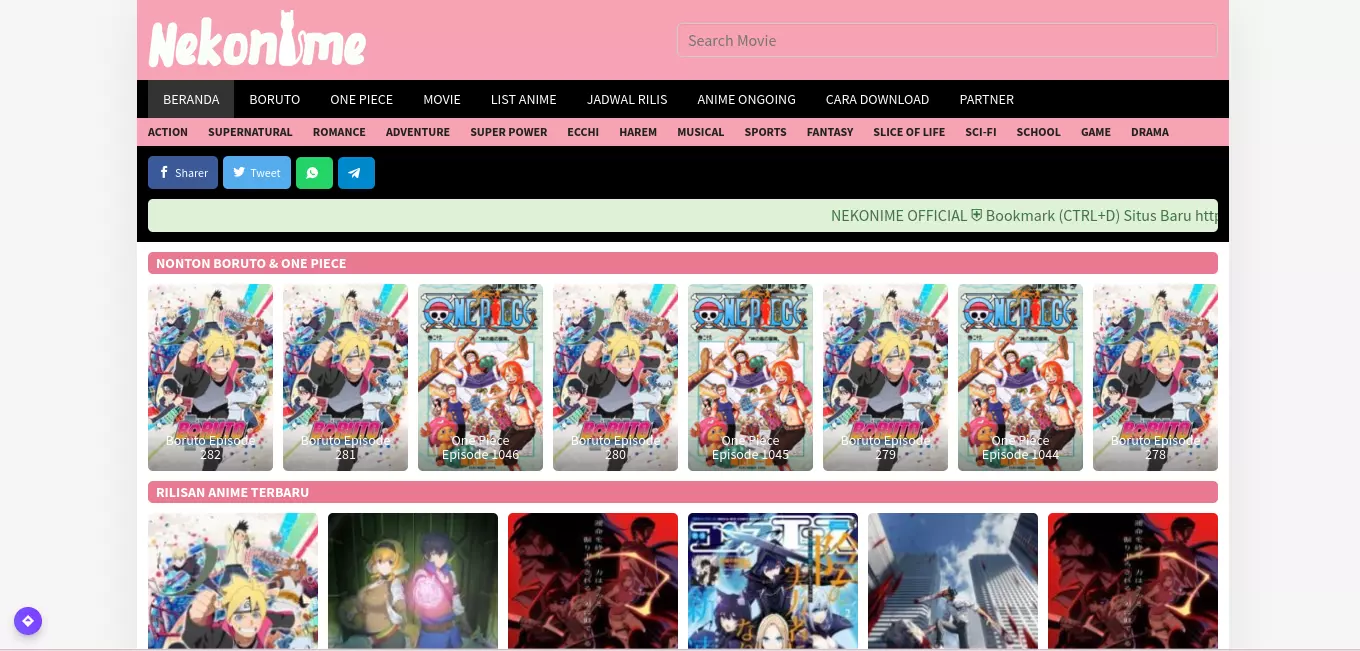Open the Anime Ongoing menu item
Screen dimensions: 1360x651
tap(747, 99)
